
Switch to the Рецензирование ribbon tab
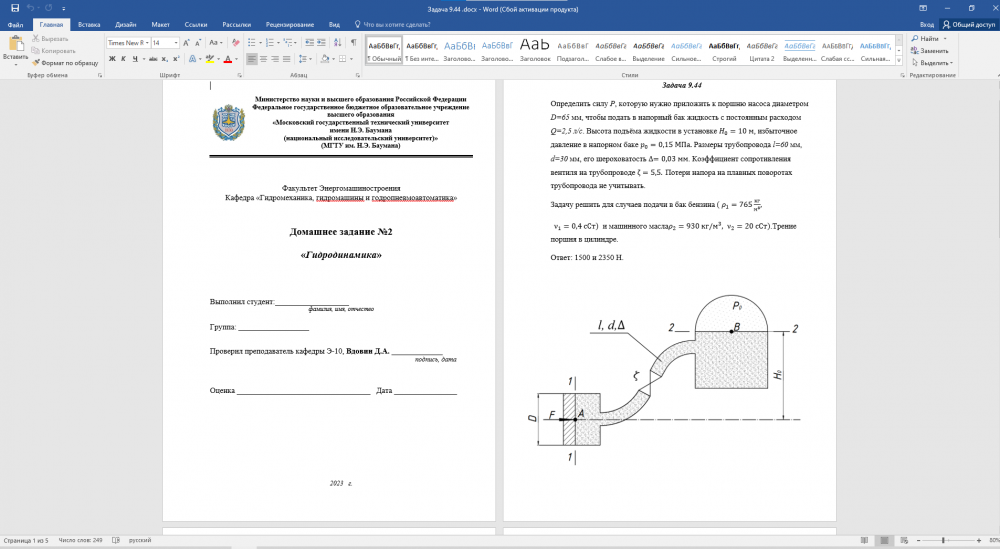(290, 25)
